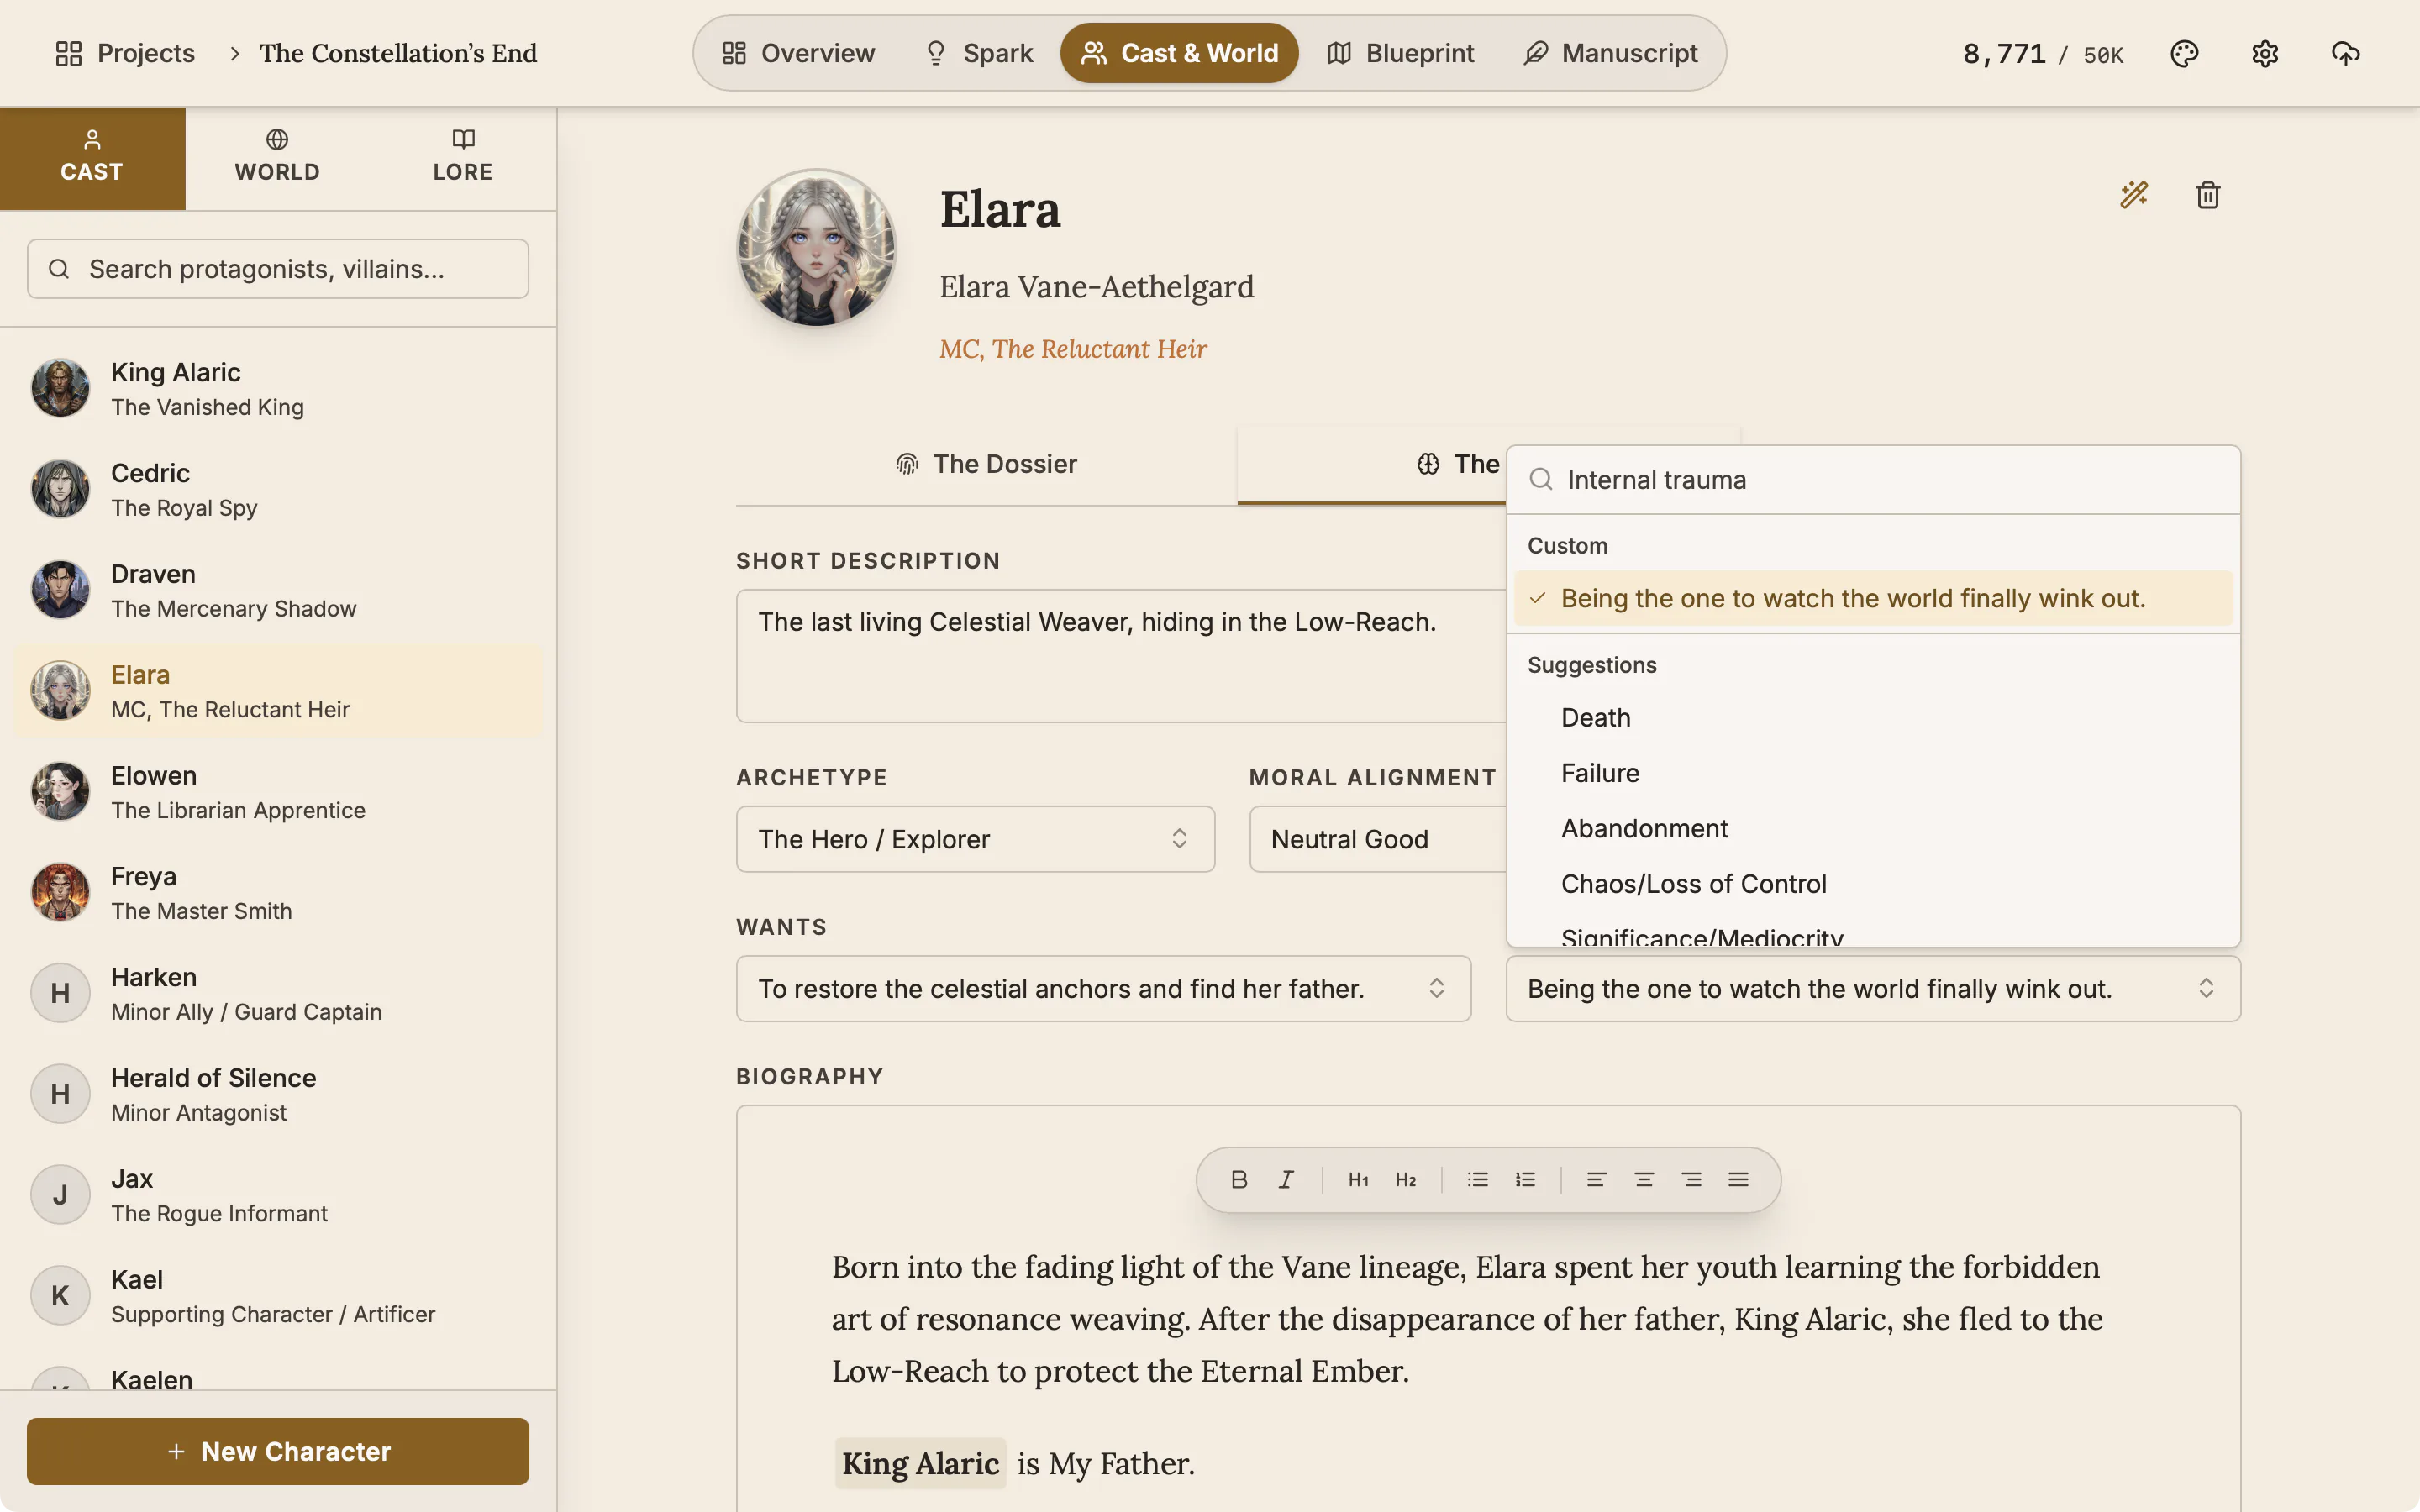The height and width of the screenshot is (1512, 2420).
Task: Click the character search field
Action: 277,269
